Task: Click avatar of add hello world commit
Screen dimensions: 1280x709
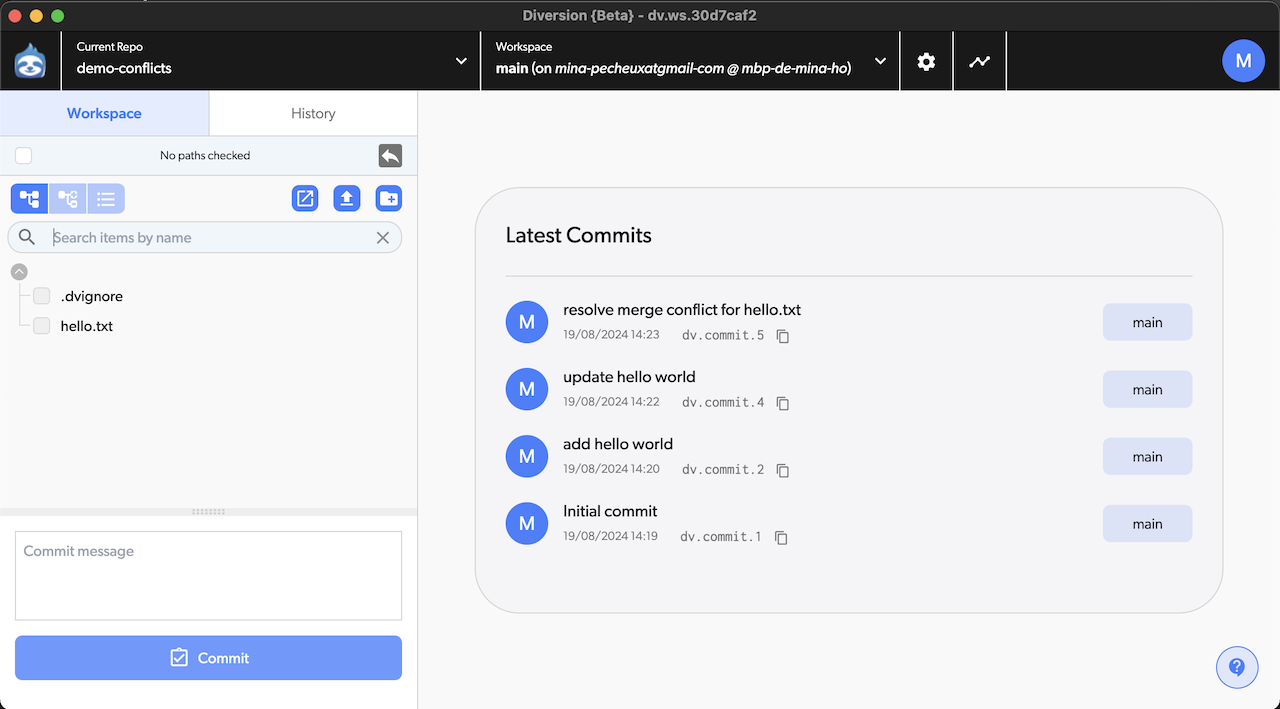Action: pos(527,456)
